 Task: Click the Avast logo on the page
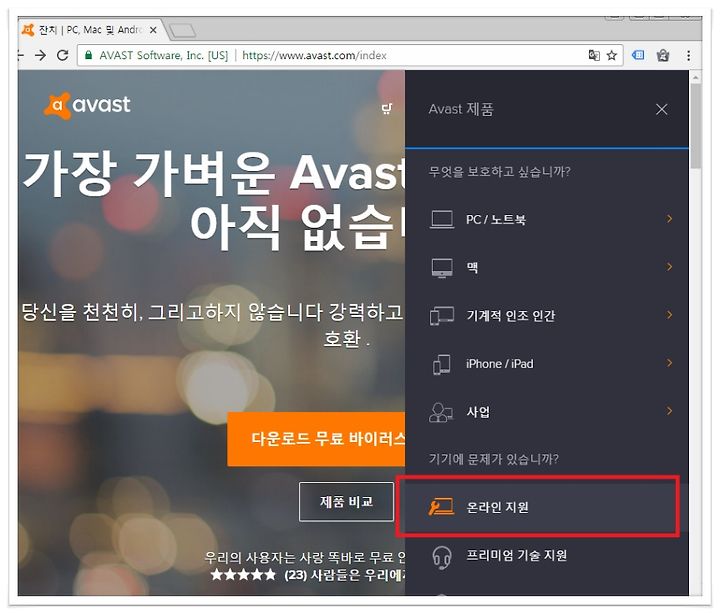tap(87, 105)
